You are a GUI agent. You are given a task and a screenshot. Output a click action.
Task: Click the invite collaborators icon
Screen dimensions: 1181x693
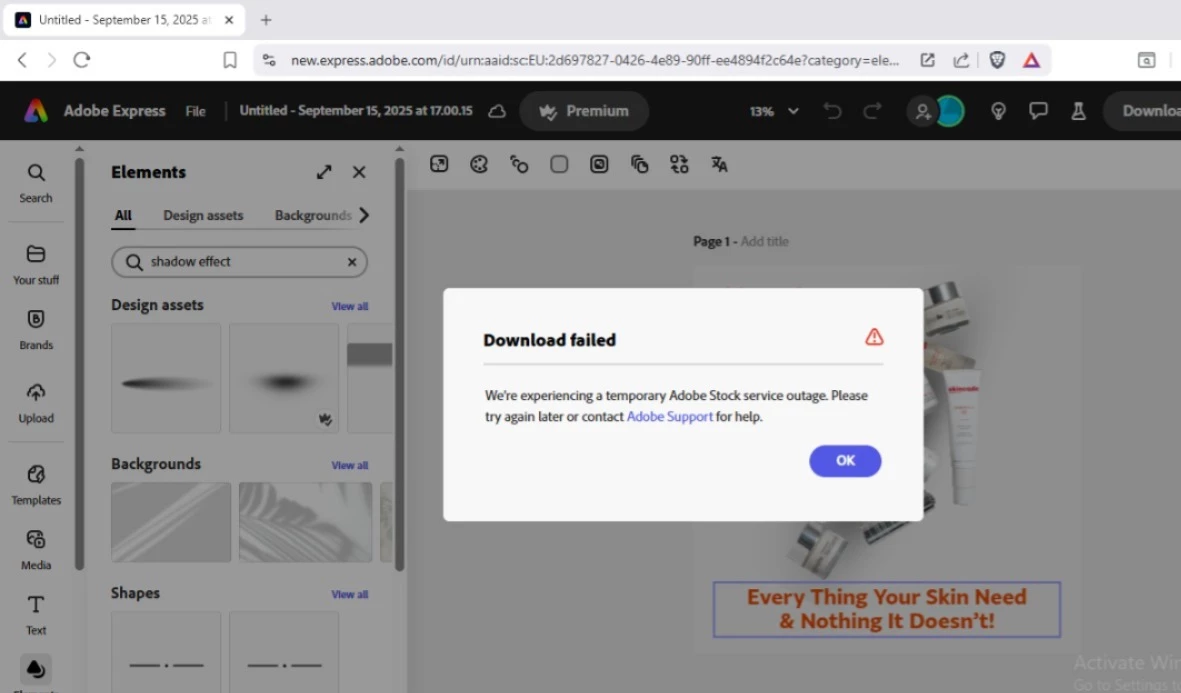pos(922,111)
